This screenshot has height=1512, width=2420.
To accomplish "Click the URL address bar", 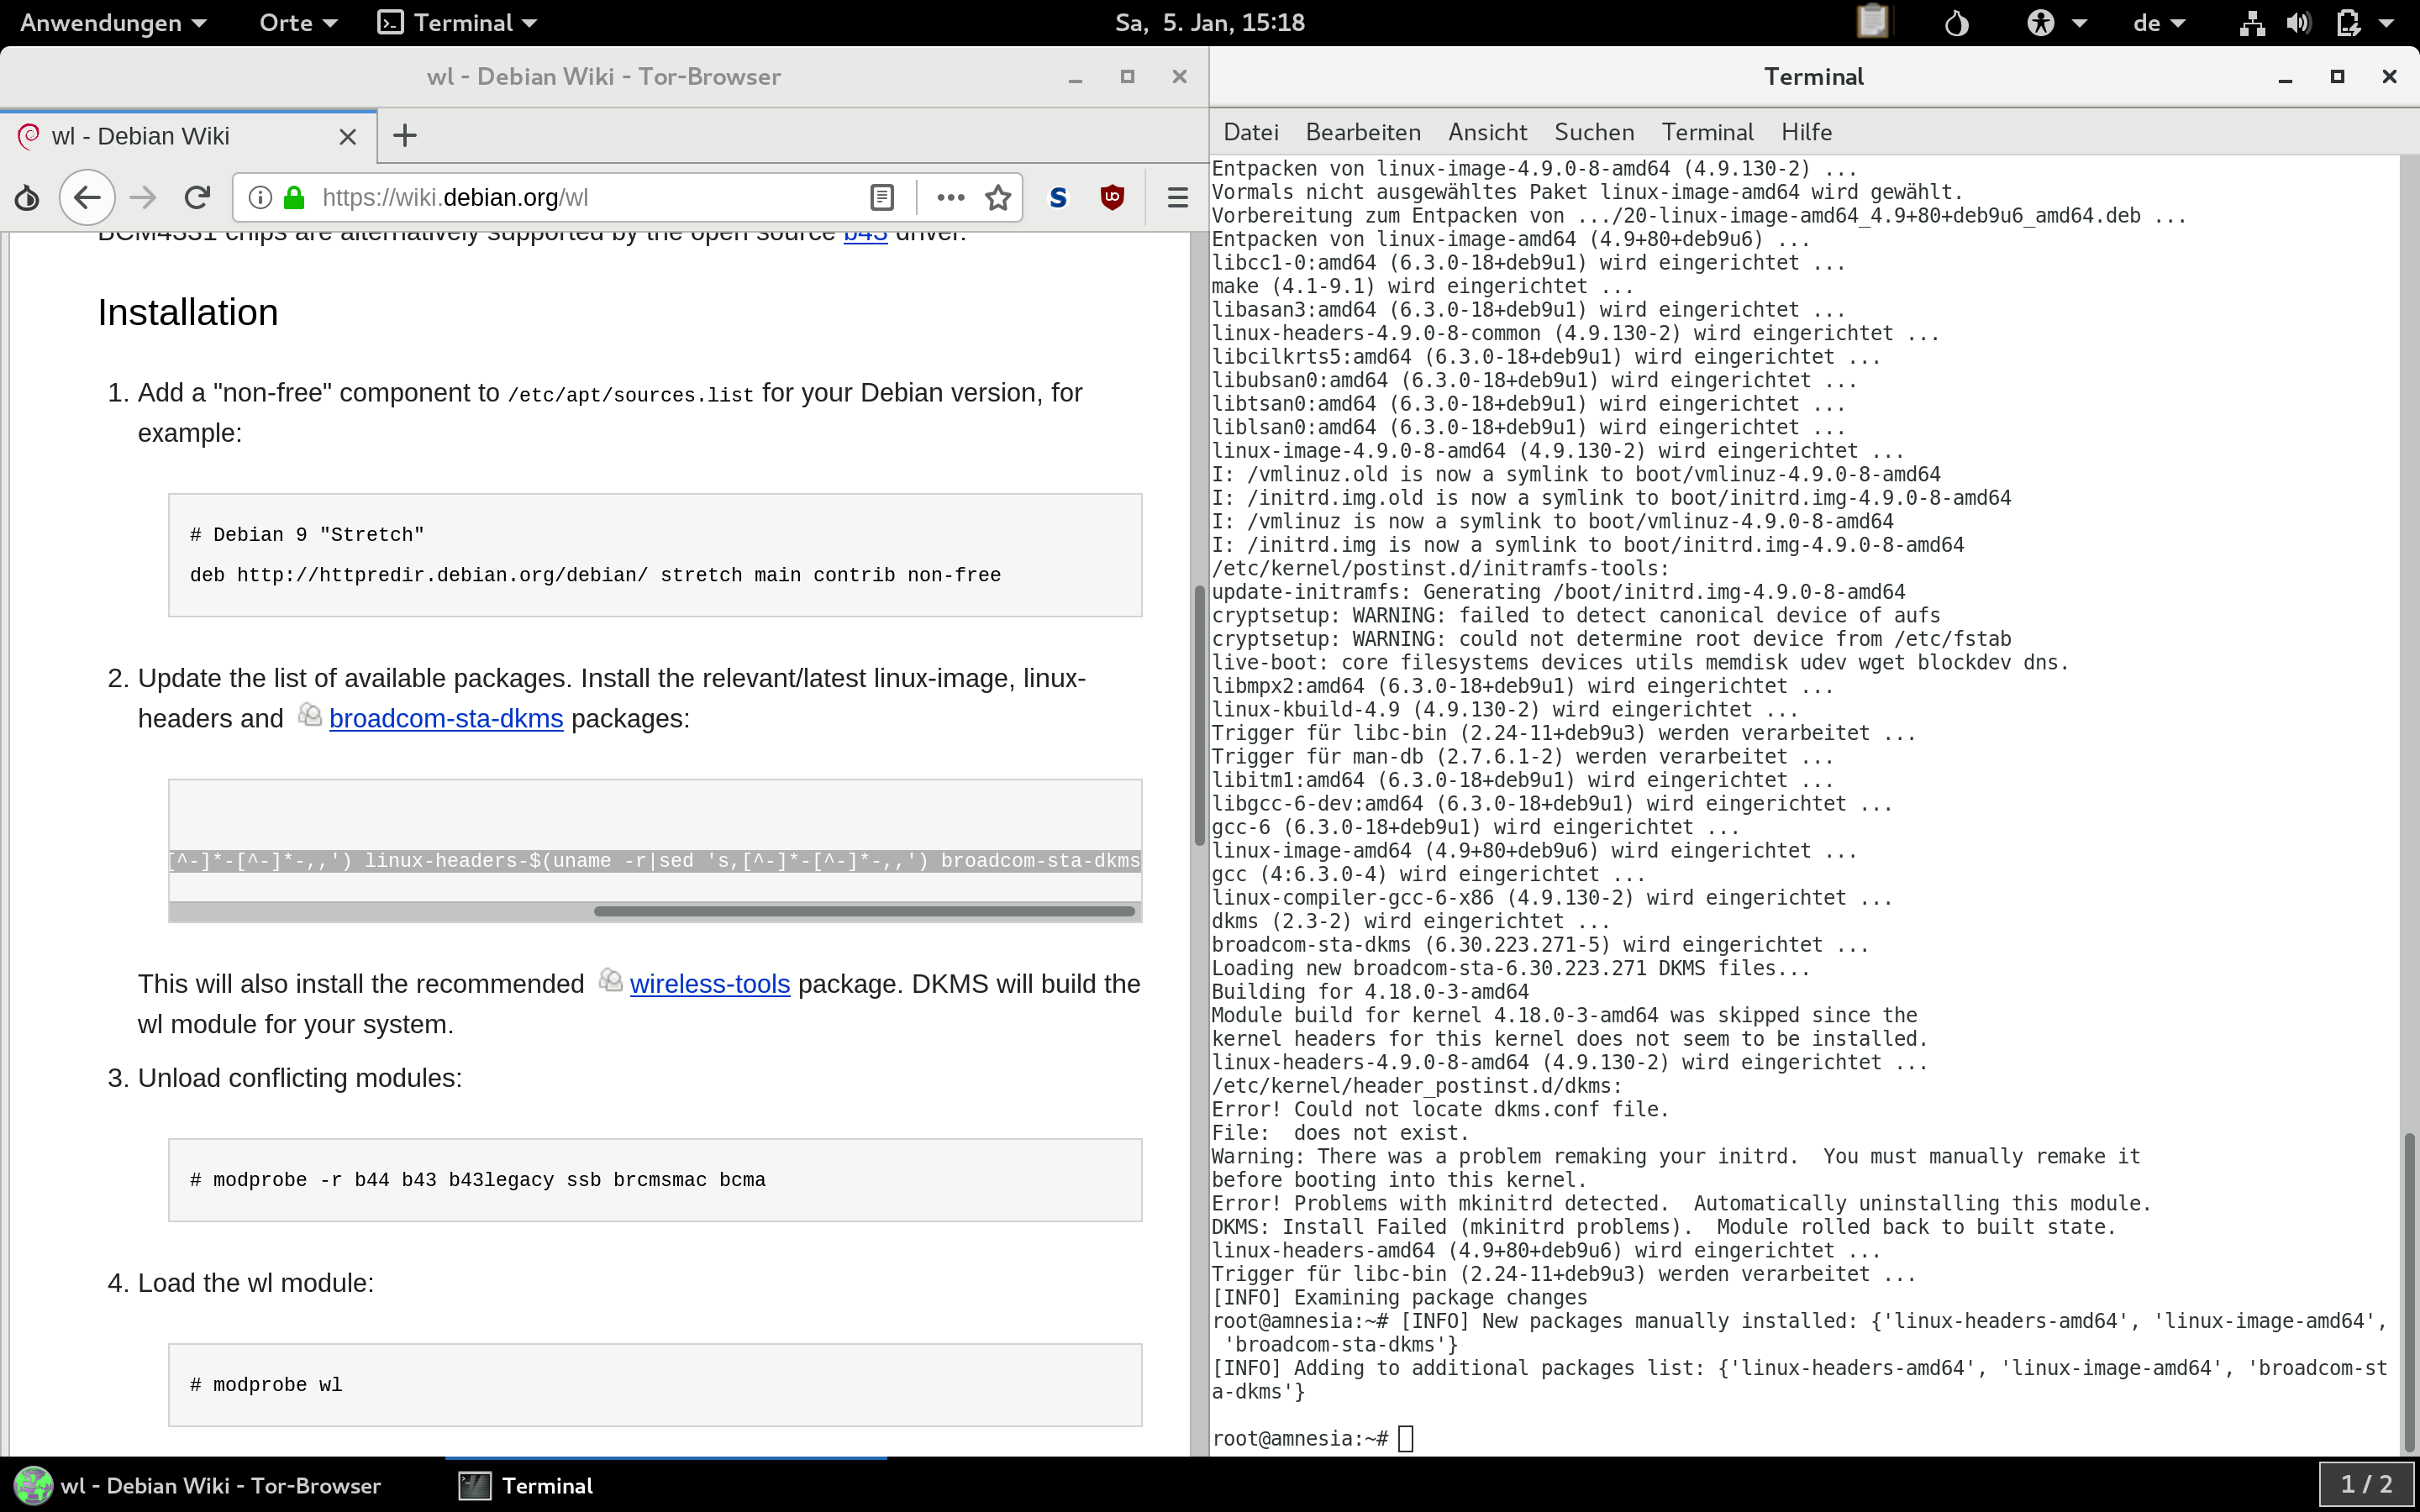I will tap(590, 198).
